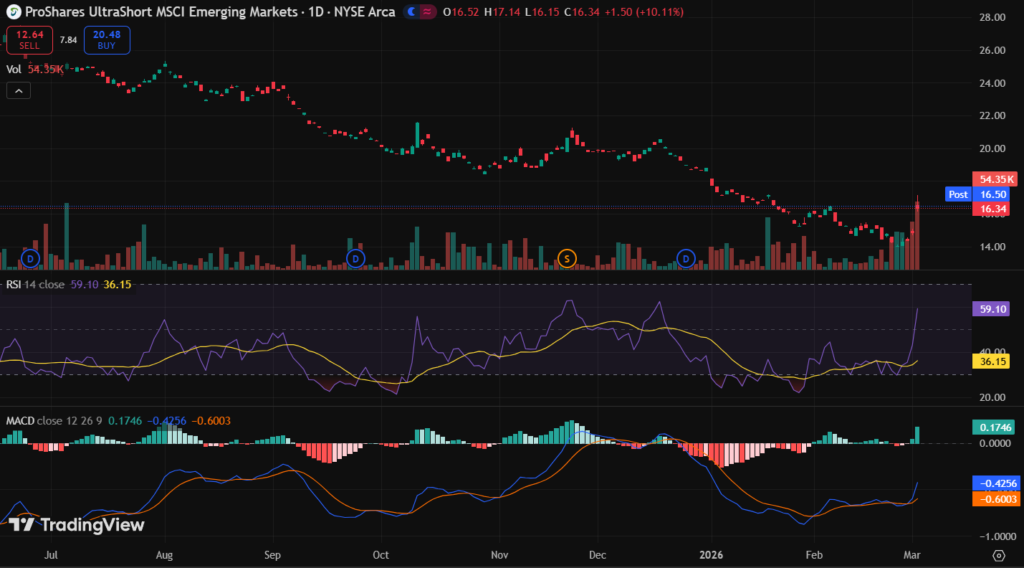Click the TradingView logo
The width and height of the screenshot is (1024, 568).
pyautogui.click(x=76, y=525)
